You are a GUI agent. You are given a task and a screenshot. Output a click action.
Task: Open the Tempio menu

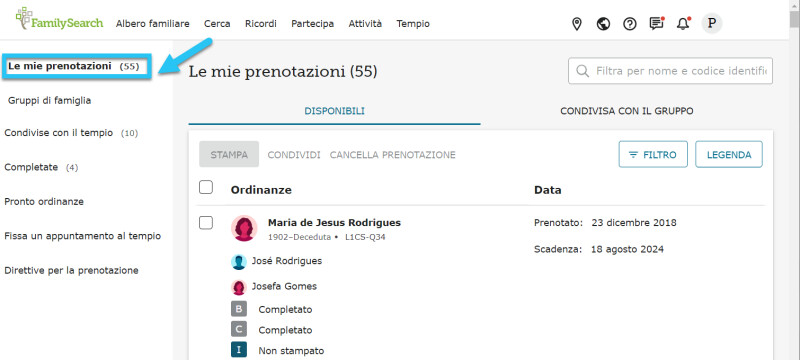413,23
